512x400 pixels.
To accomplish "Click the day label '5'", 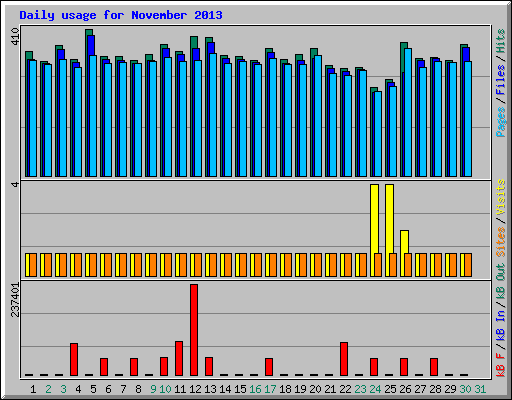I will pyautogui.click(x=93, y=389).
